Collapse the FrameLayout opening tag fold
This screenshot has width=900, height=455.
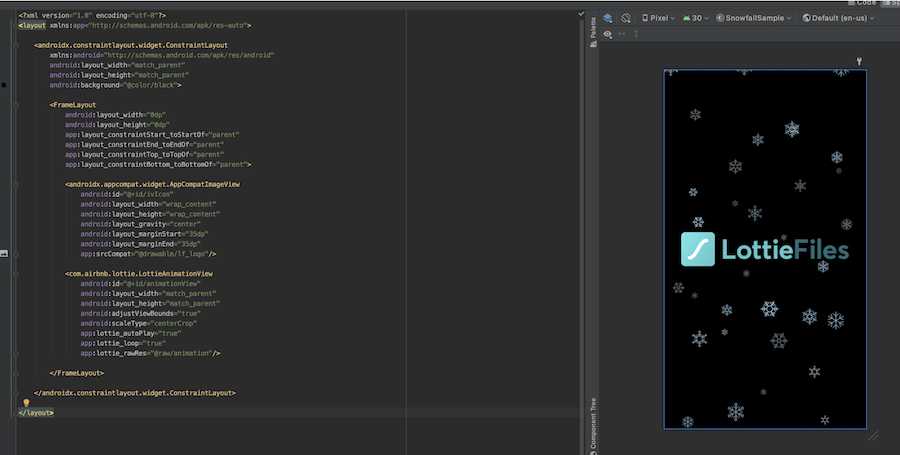click(x=16, y=105)
